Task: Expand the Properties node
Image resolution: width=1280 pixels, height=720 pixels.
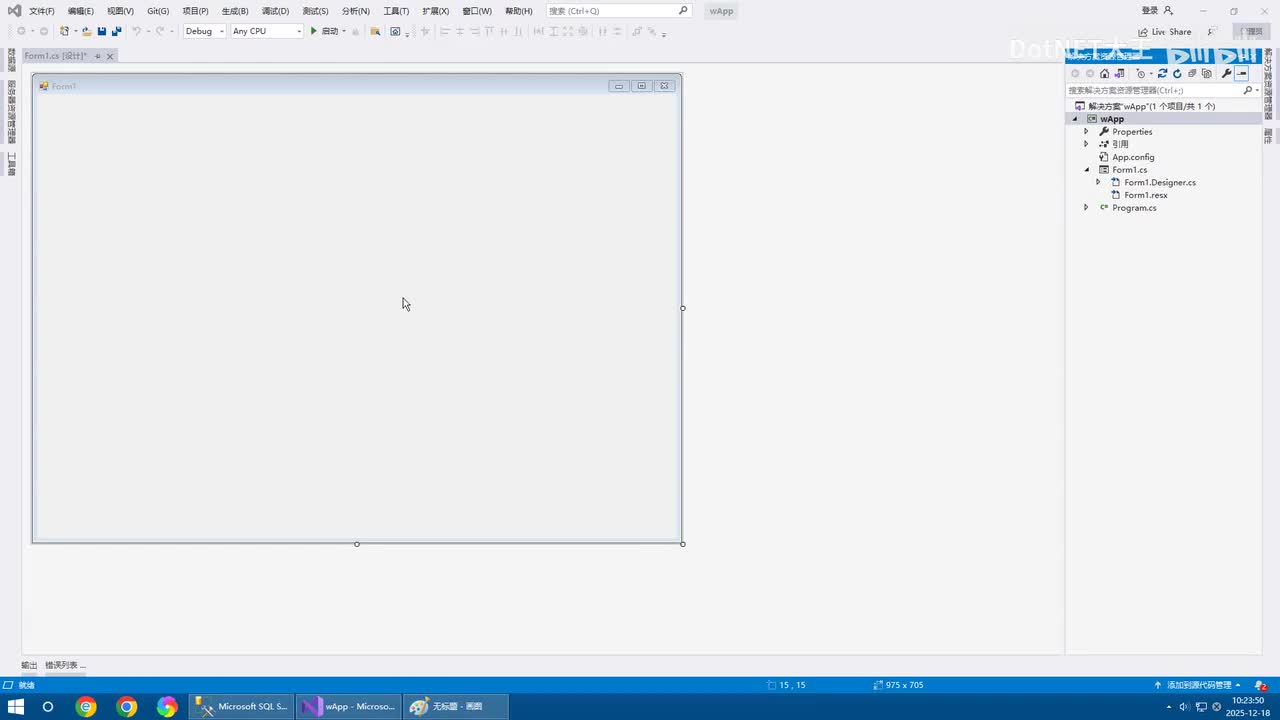Action: pyautogui.click(x=1086, y=132)
